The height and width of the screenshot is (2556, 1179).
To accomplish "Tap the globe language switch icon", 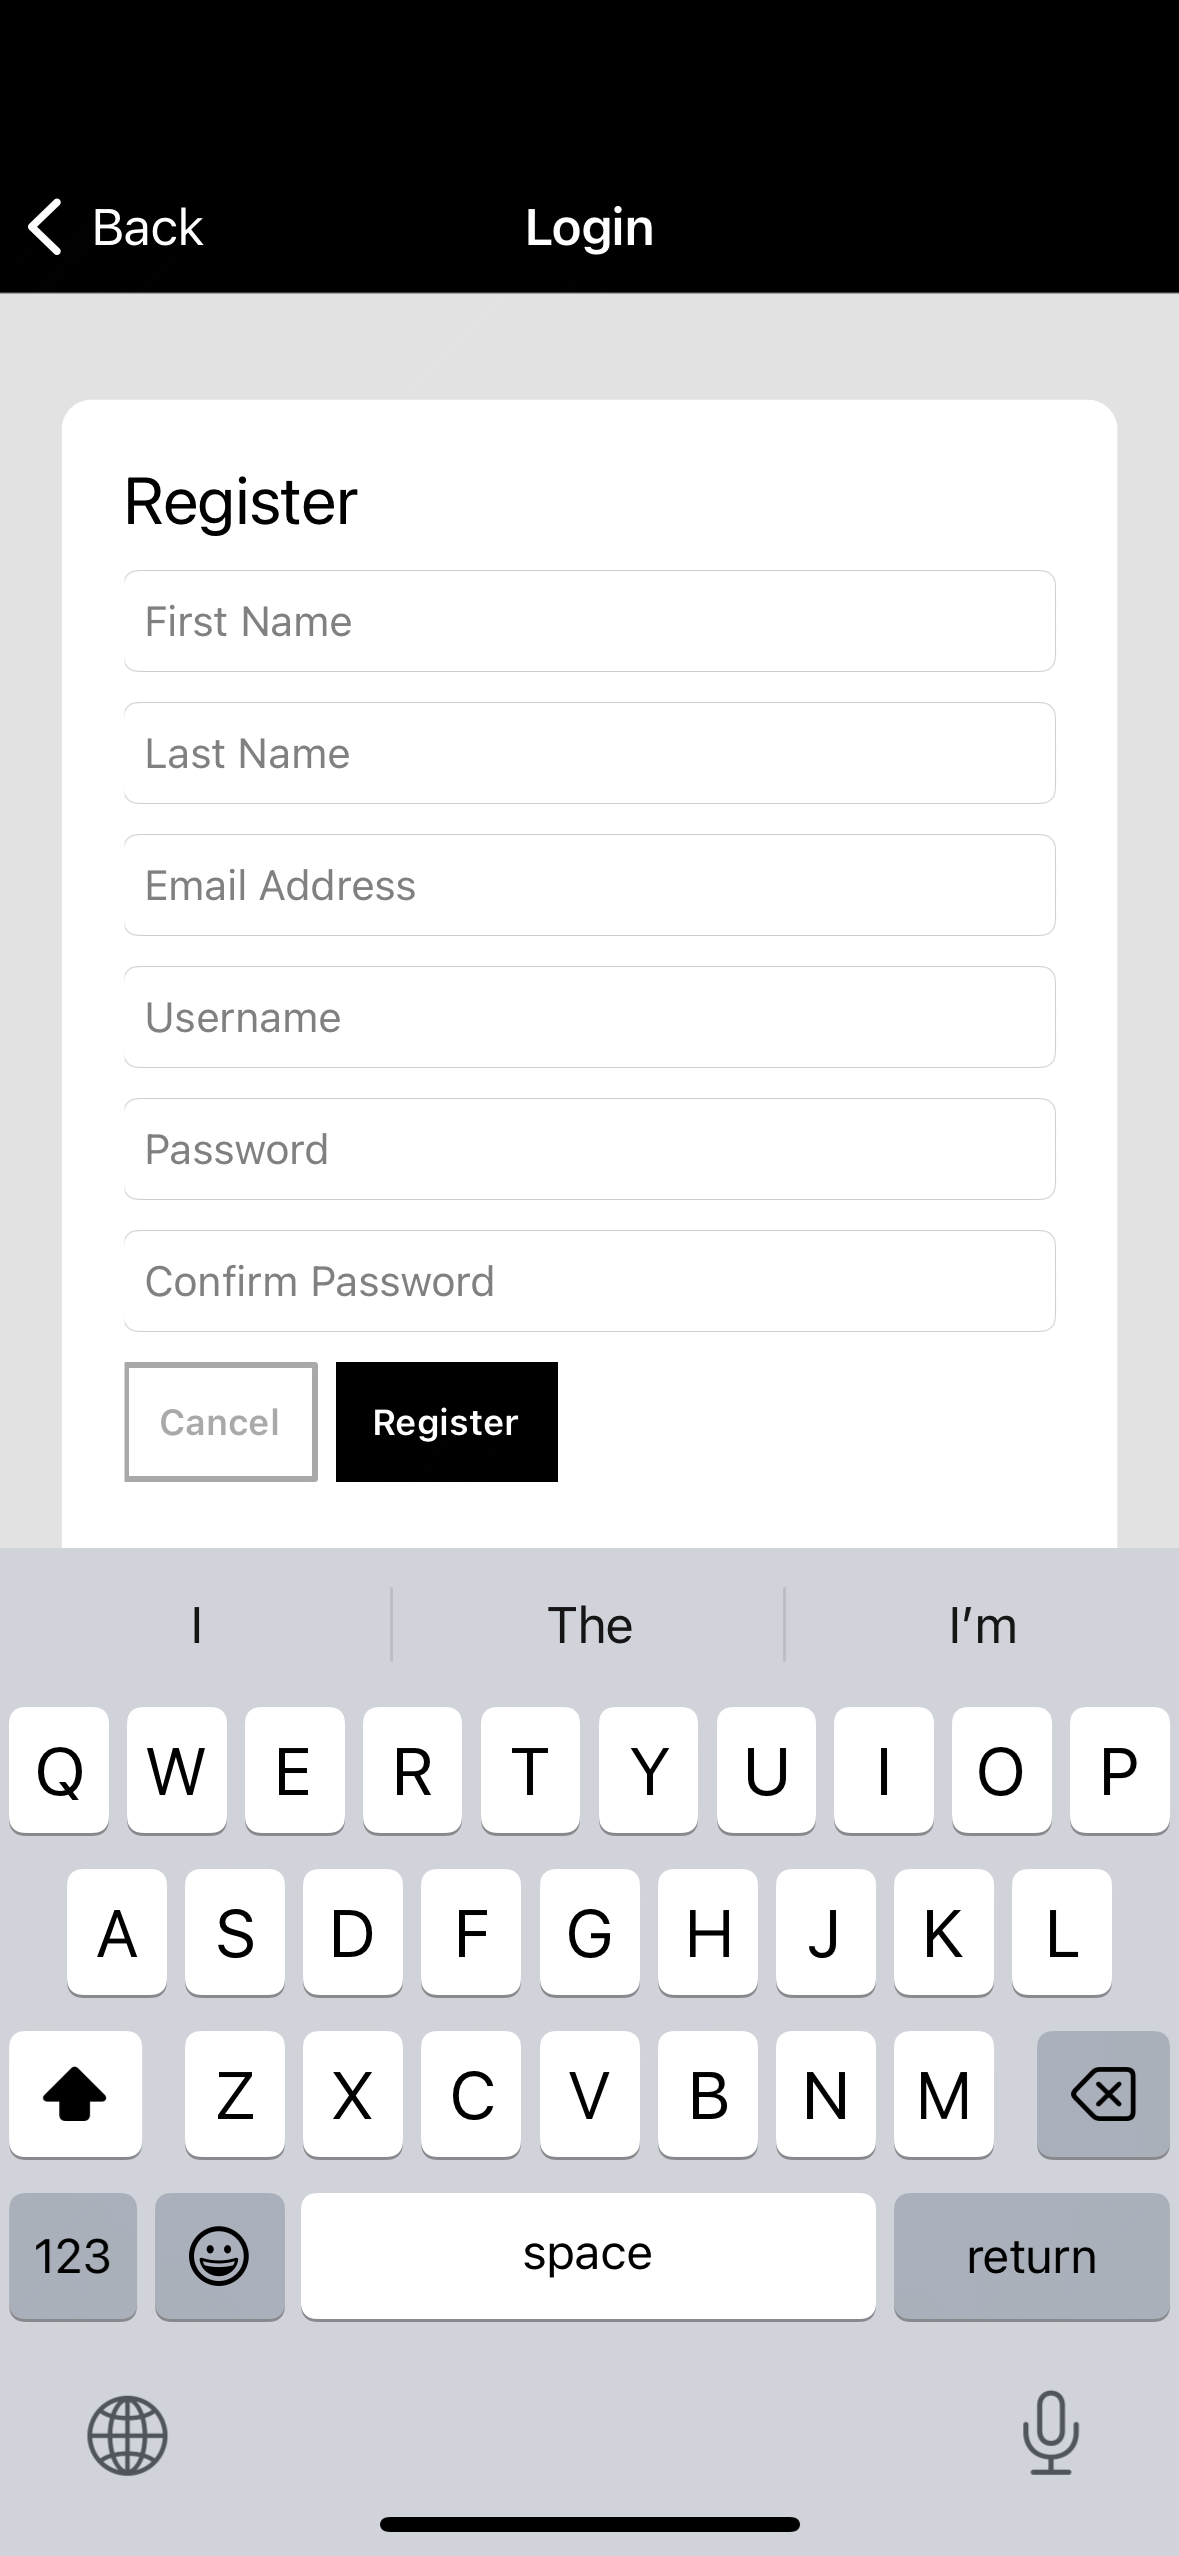I will (127, 2434).
